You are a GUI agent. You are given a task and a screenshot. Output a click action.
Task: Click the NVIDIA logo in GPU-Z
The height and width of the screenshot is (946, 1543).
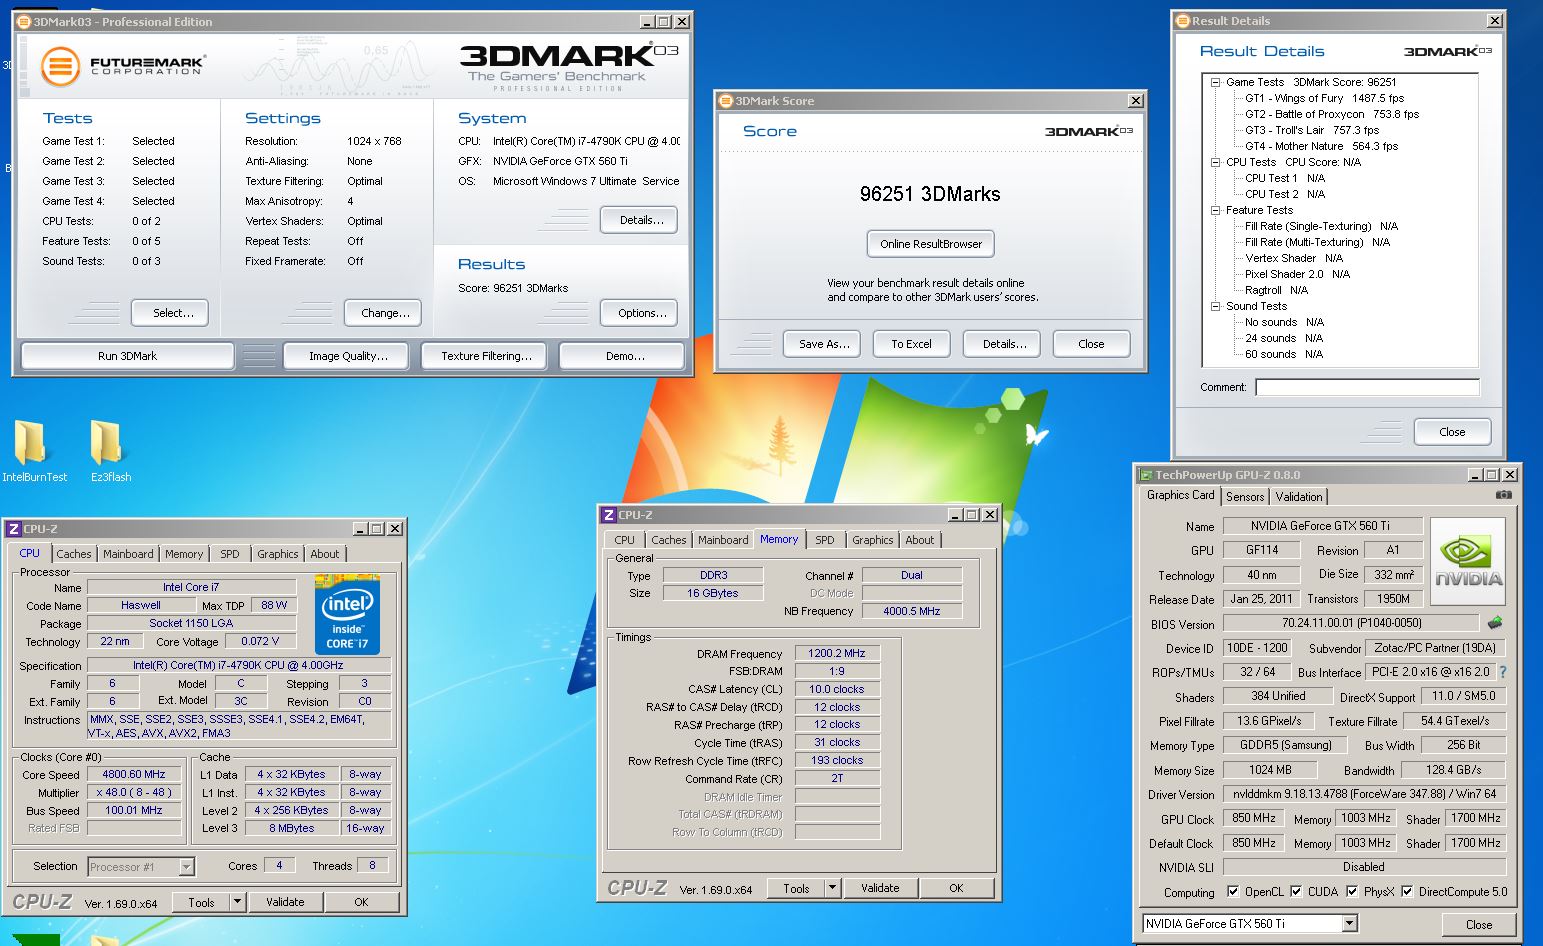[x=1467, y=562]
